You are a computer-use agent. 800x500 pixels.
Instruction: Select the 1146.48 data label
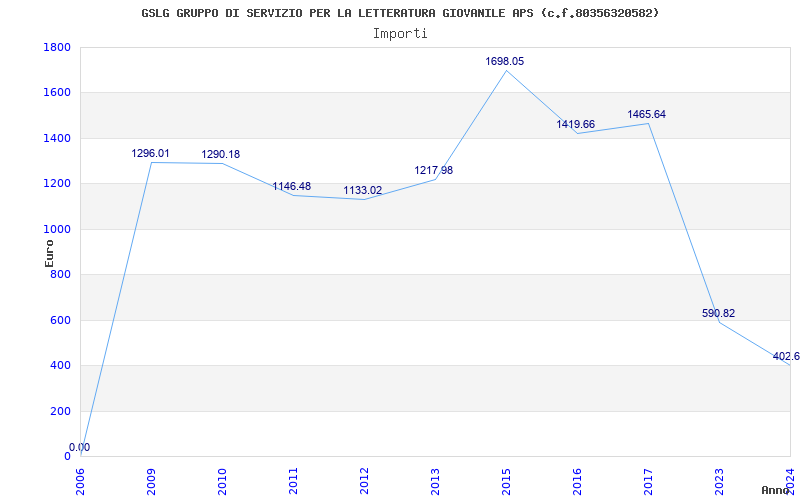(x=291, y=186)
